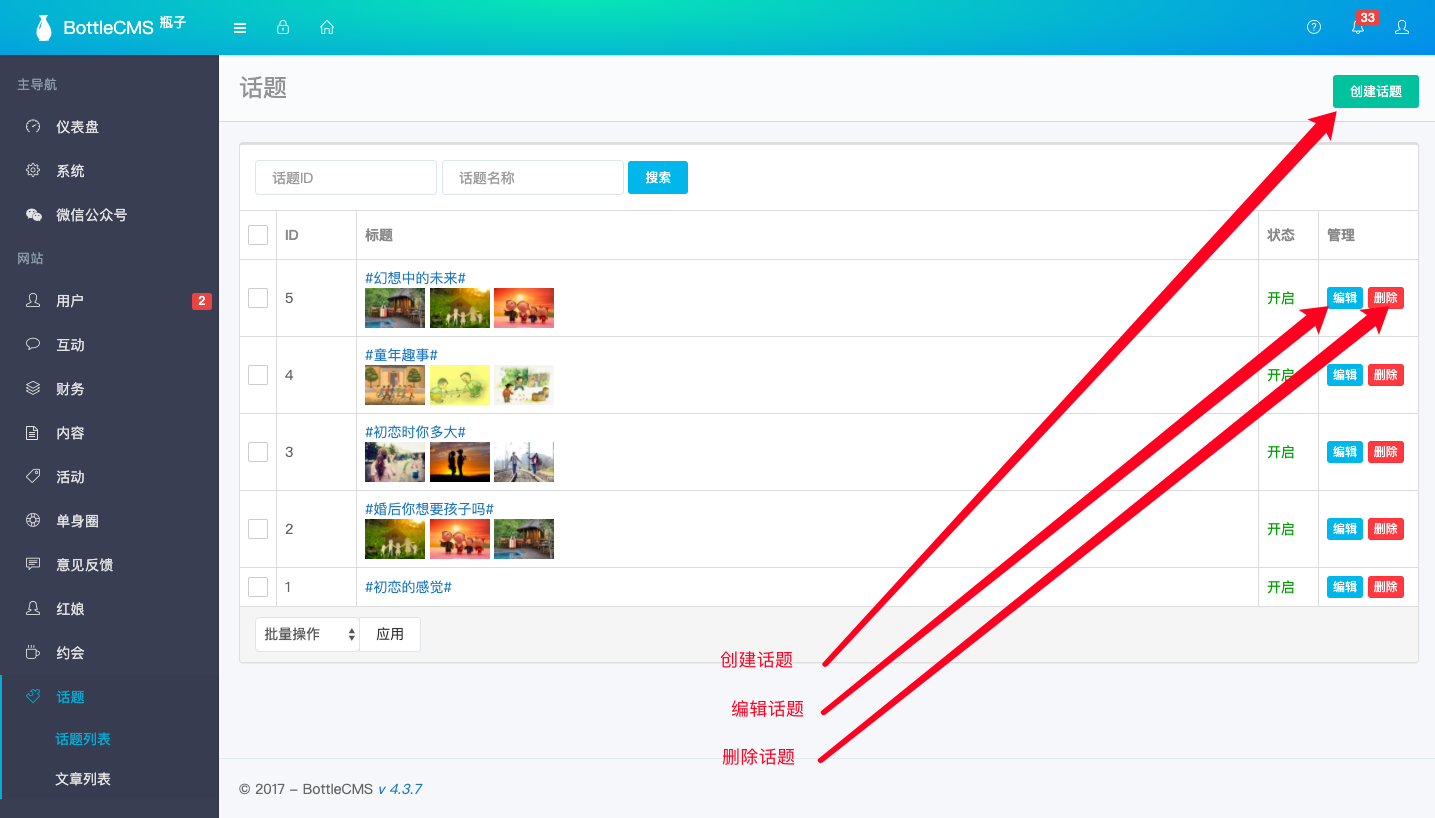Click the red badge 2 beside 用户

(x=202, y=301)
